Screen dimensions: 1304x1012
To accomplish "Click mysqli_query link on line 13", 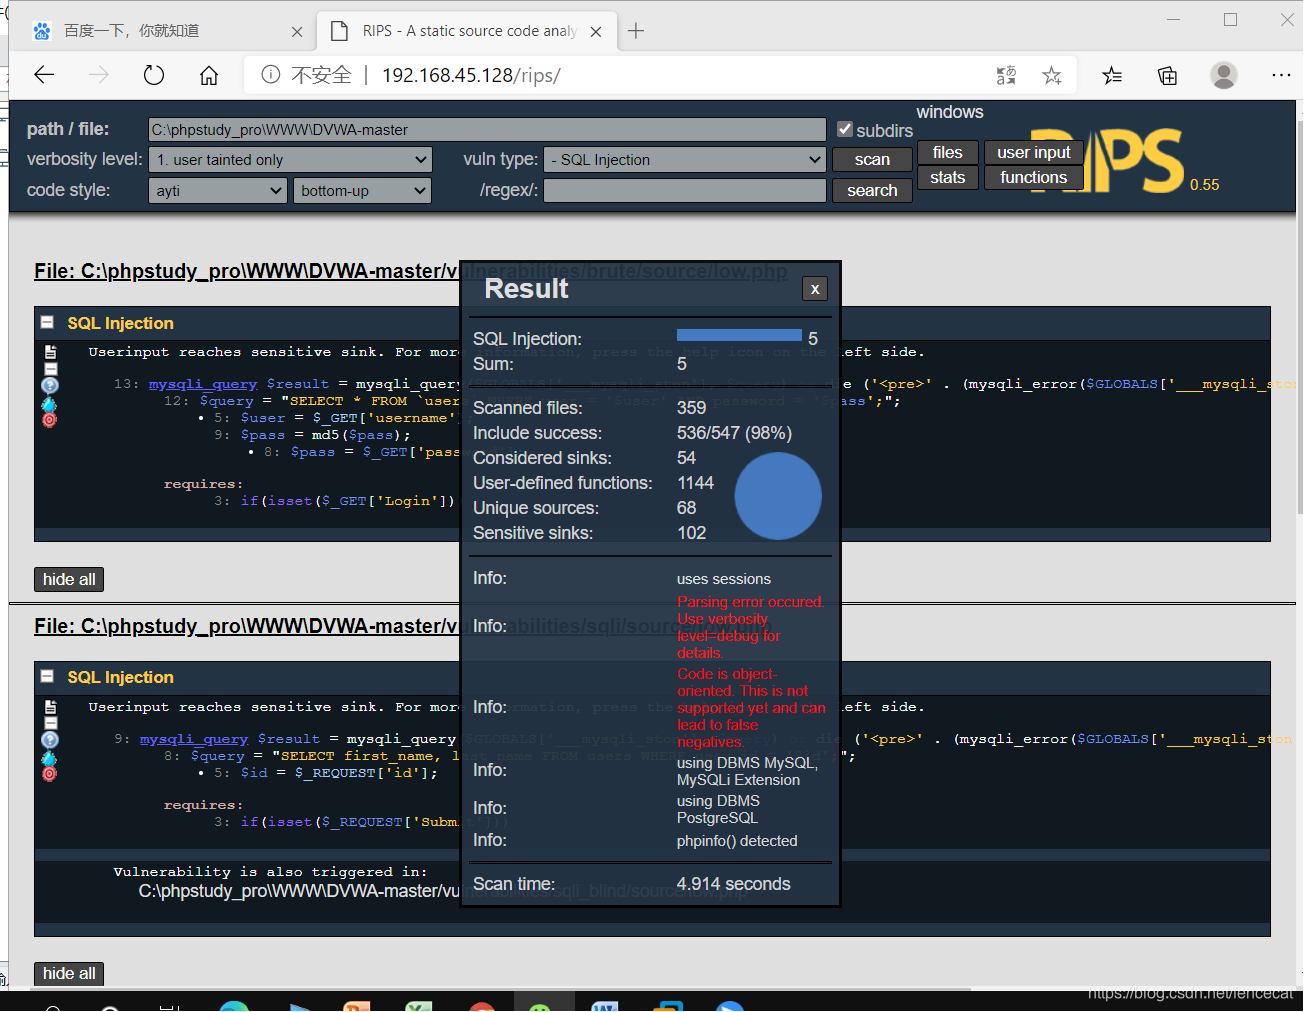I will [203, 384].
